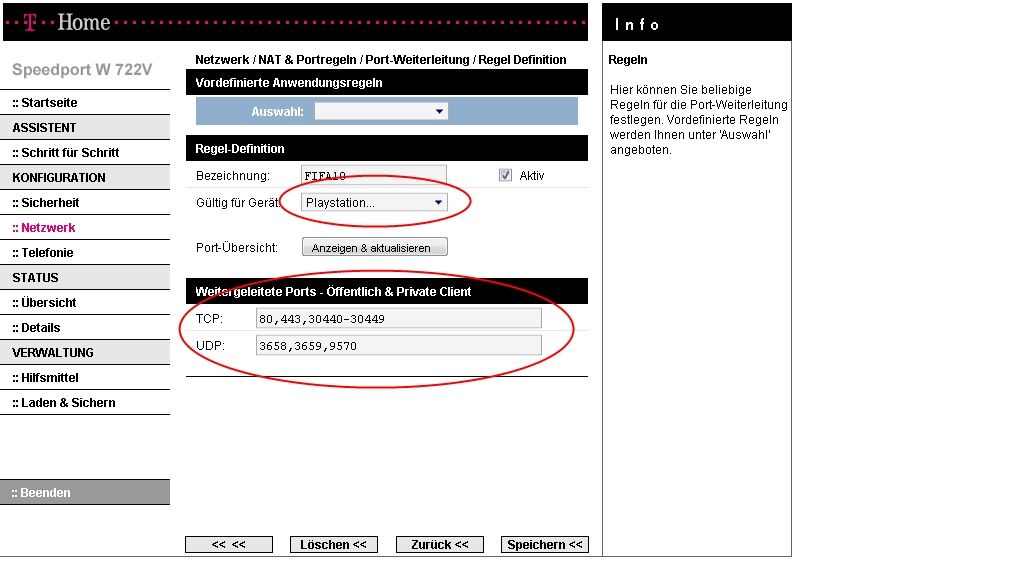Viewport: 1024px width, 567px height.
Task: Click the Speedport W 722V title
Action: (82, 70)
